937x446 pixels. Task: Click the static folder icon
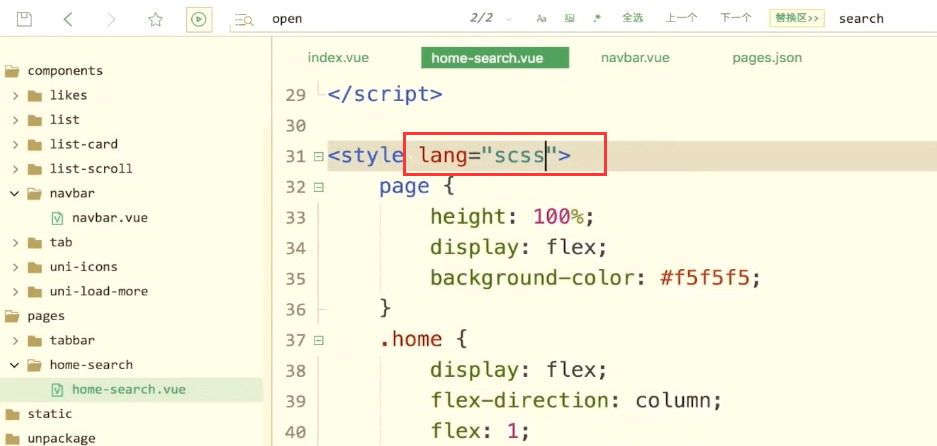[x=12, y=414]
